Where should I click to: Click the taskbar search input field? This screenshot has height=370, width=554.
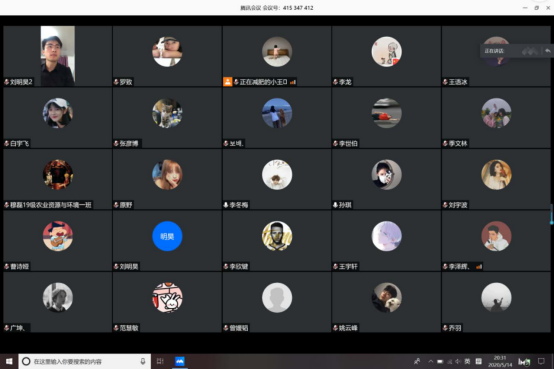coord(85,361)
